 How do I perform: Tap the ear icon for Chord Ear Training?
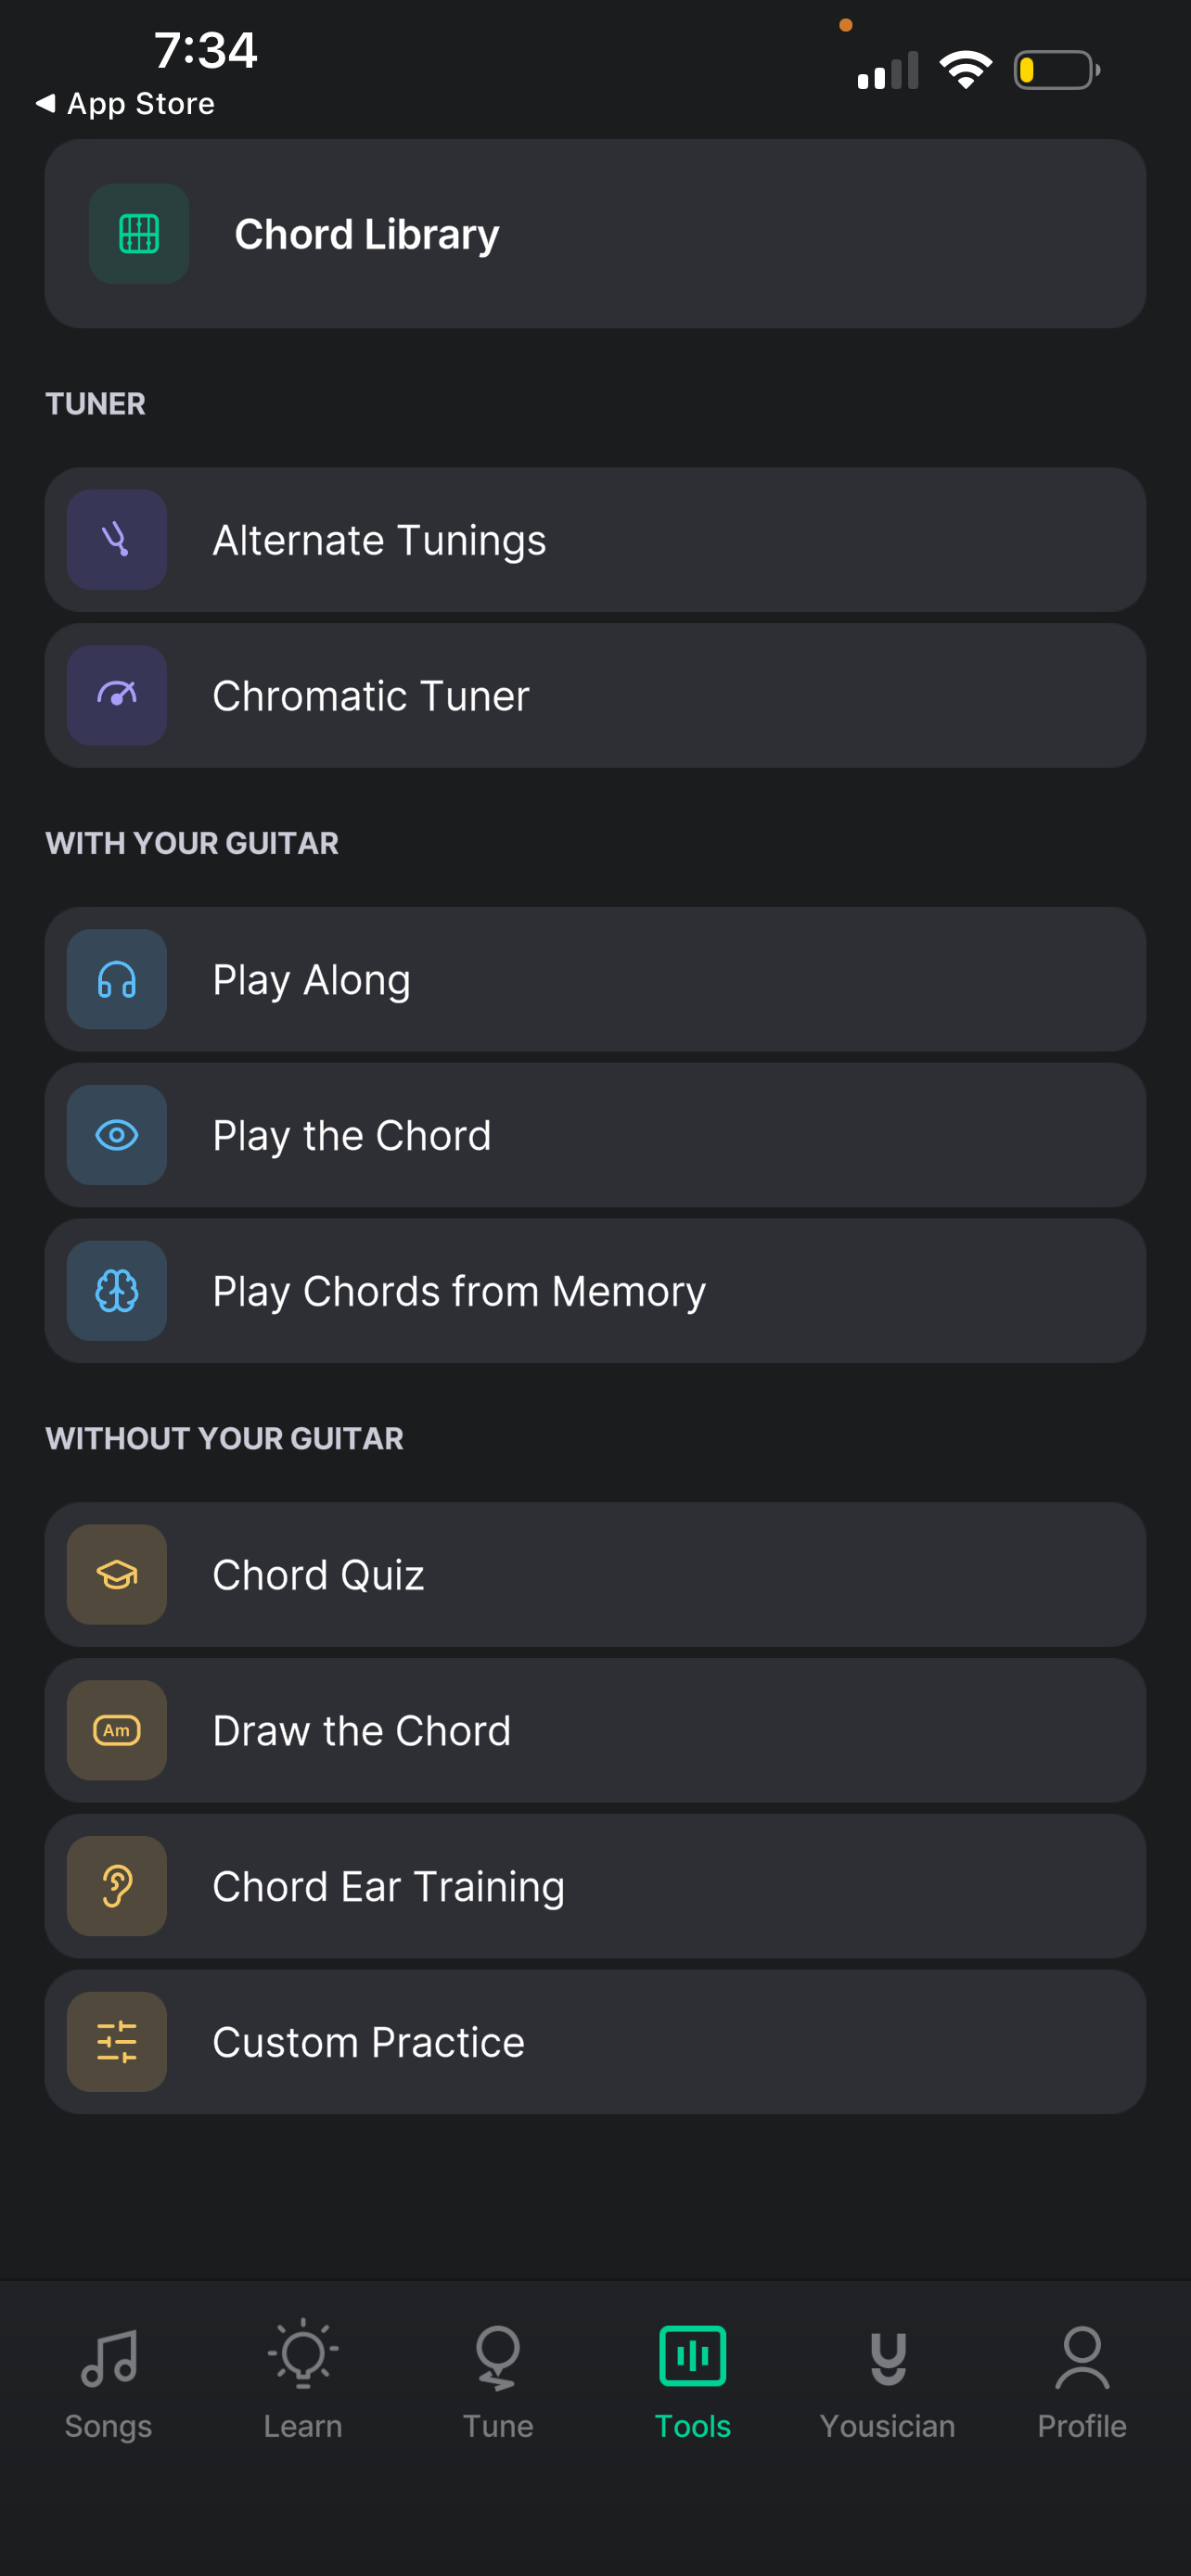117,1886
